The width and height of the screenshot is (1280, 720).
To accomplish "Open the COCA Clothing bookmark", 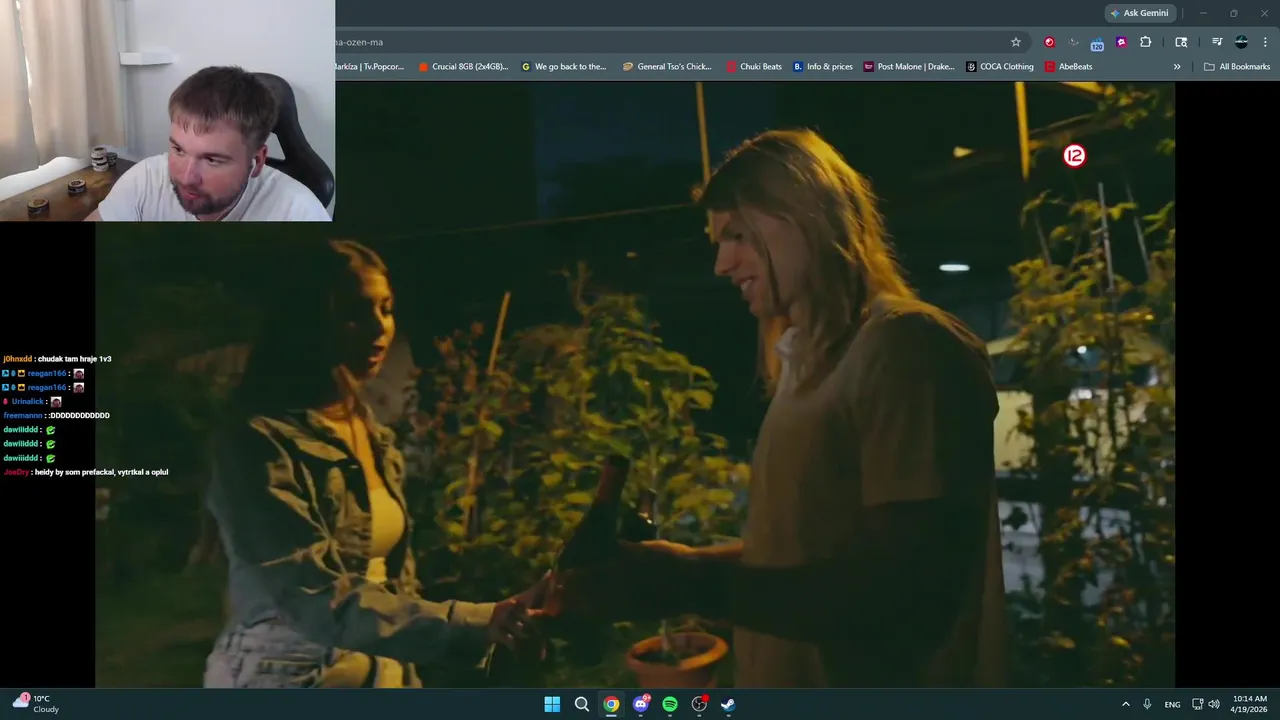I will (1000, 67).
